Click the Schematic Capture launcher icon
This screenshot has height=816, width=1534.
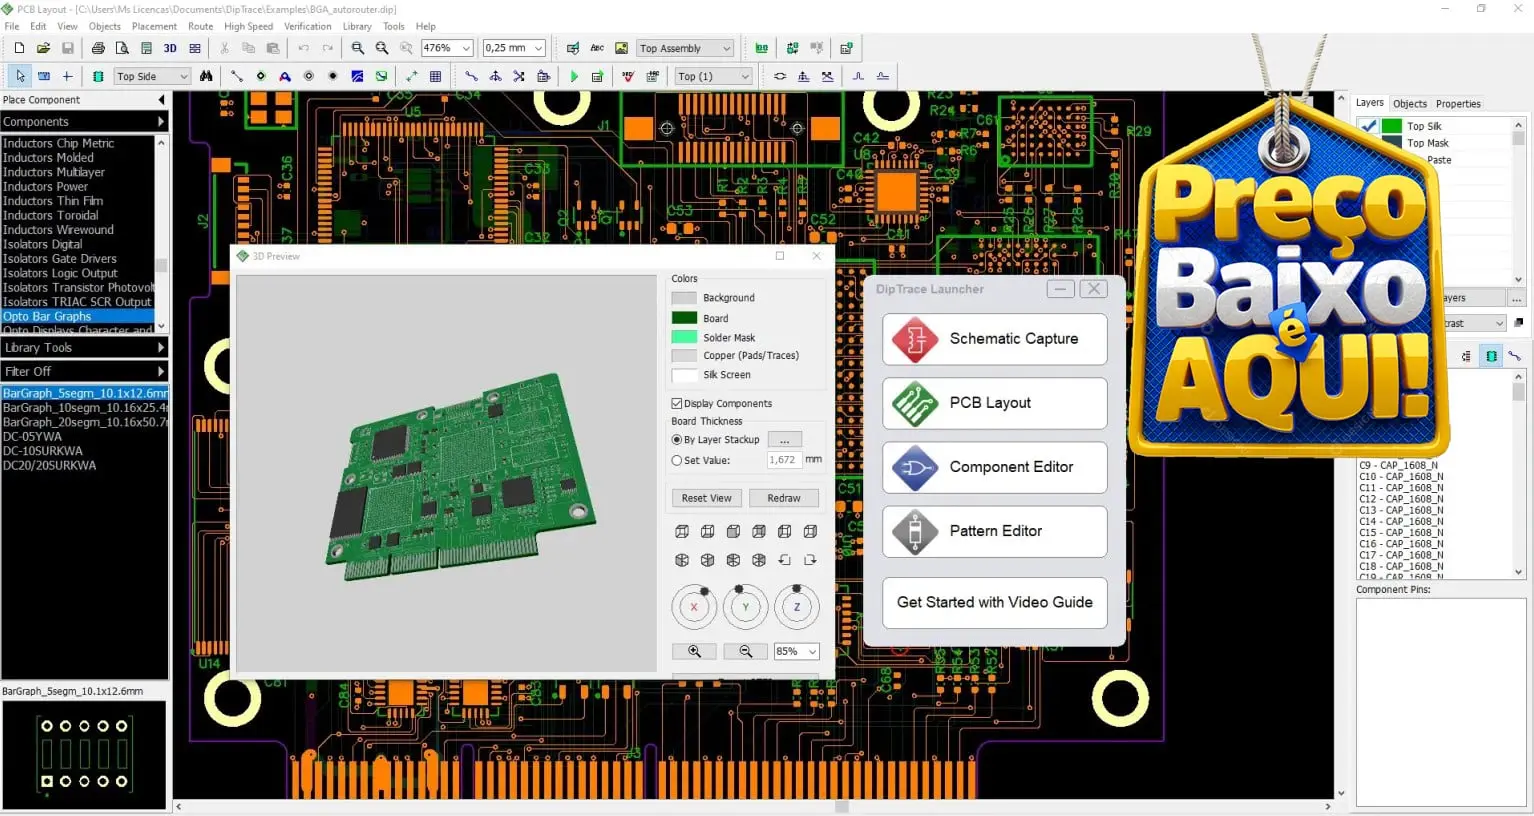[915, 339]
